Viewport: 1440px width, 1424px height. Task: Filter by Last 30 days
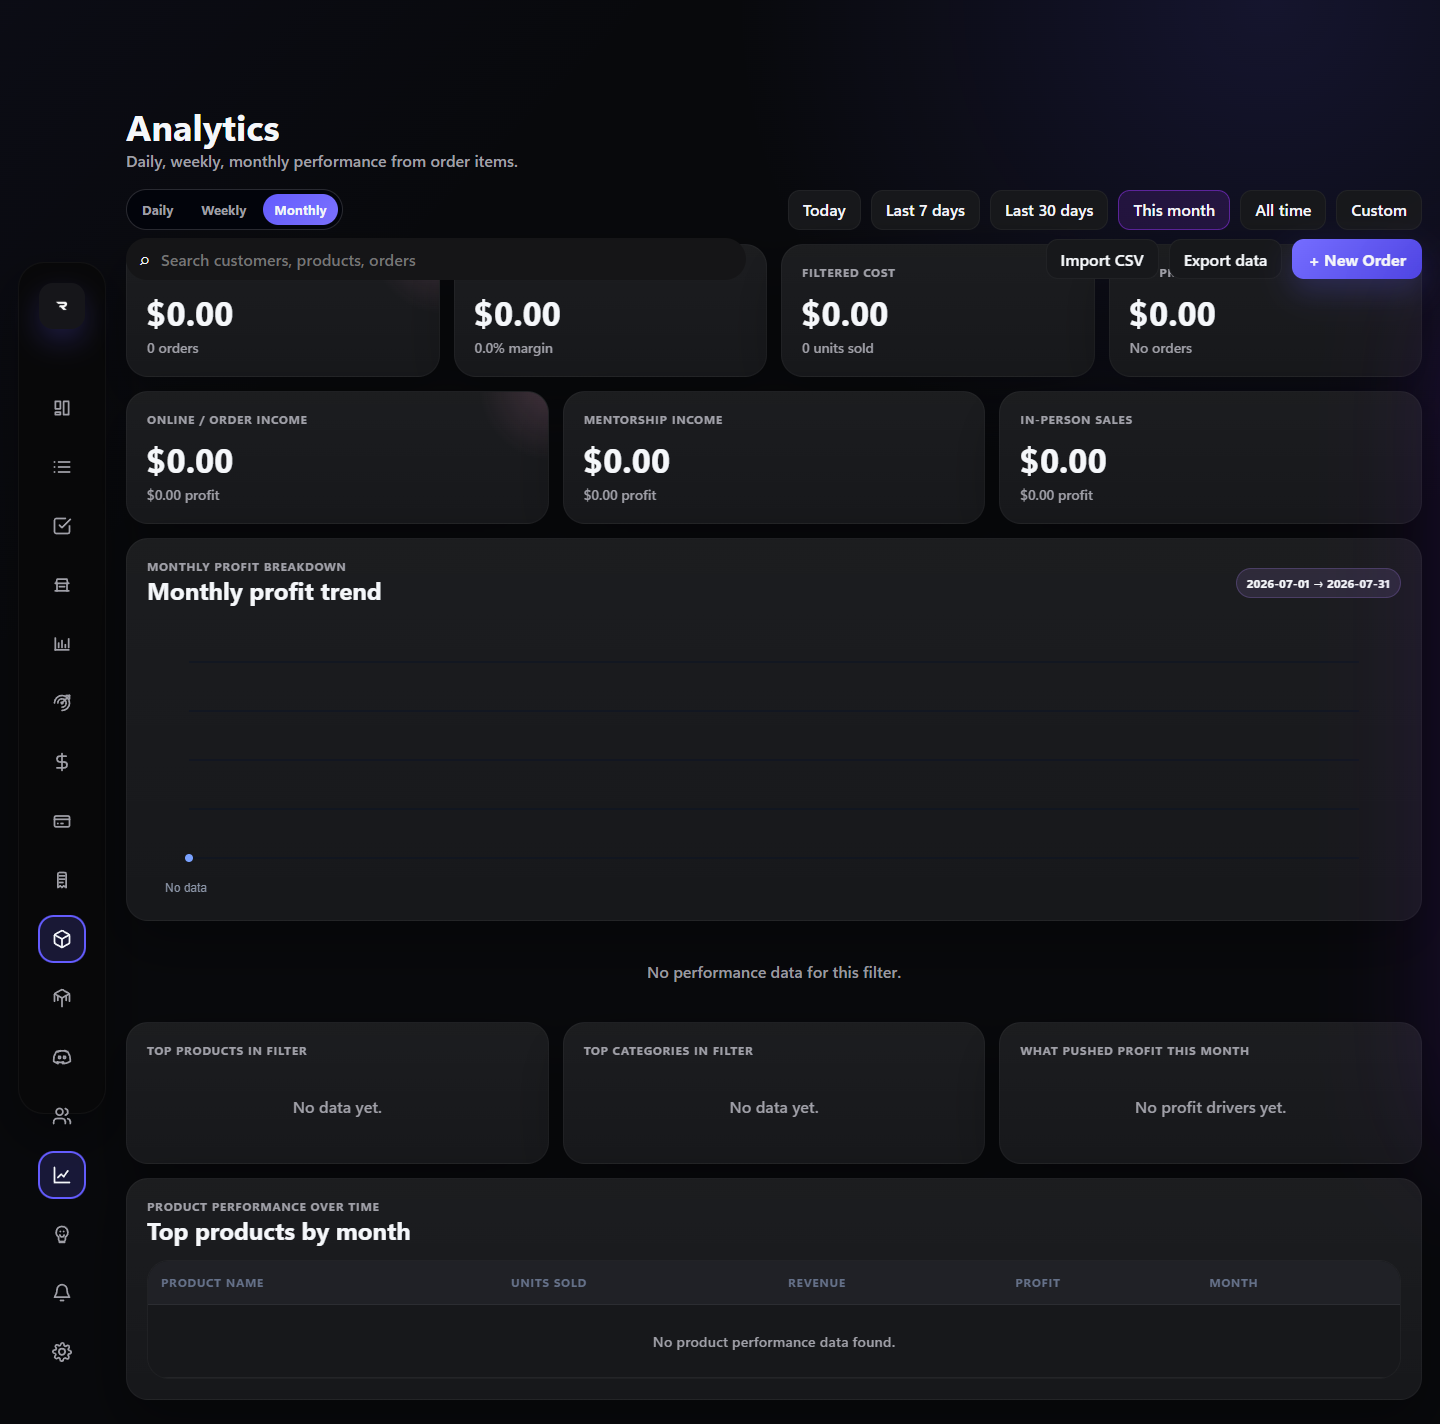[x=1049, y=210]
